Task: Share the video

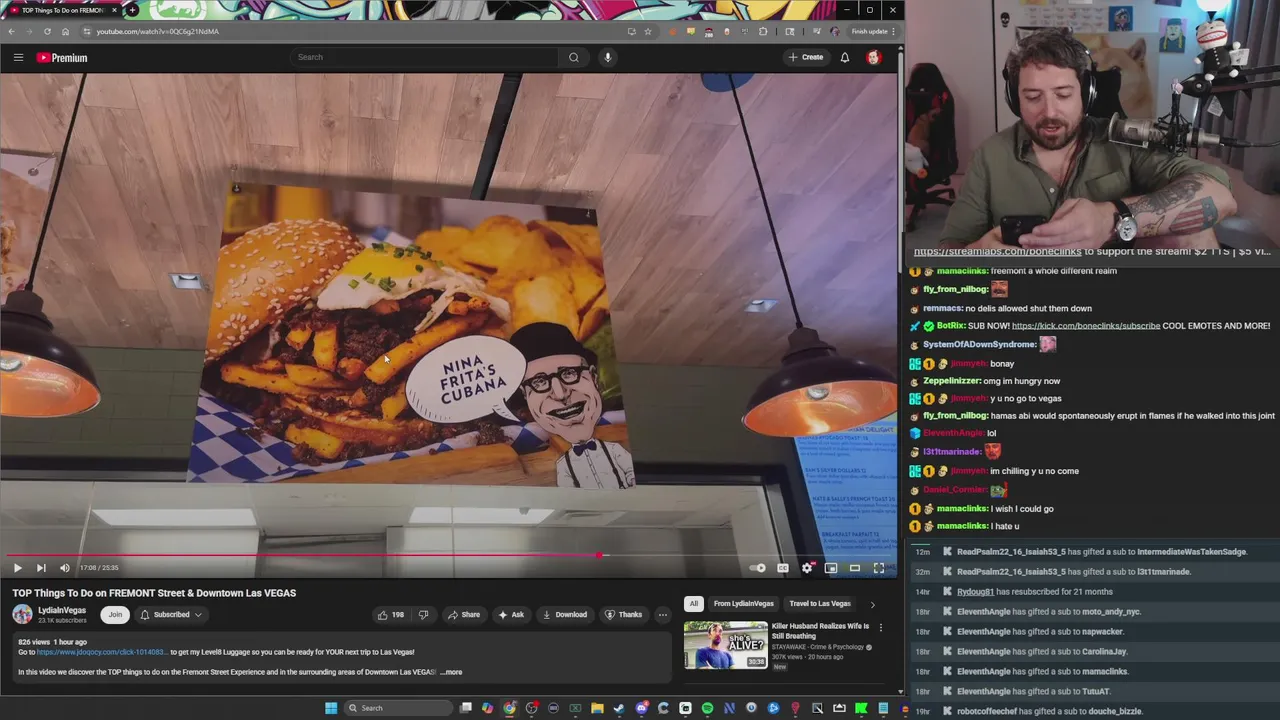Action: click(464, 615)
